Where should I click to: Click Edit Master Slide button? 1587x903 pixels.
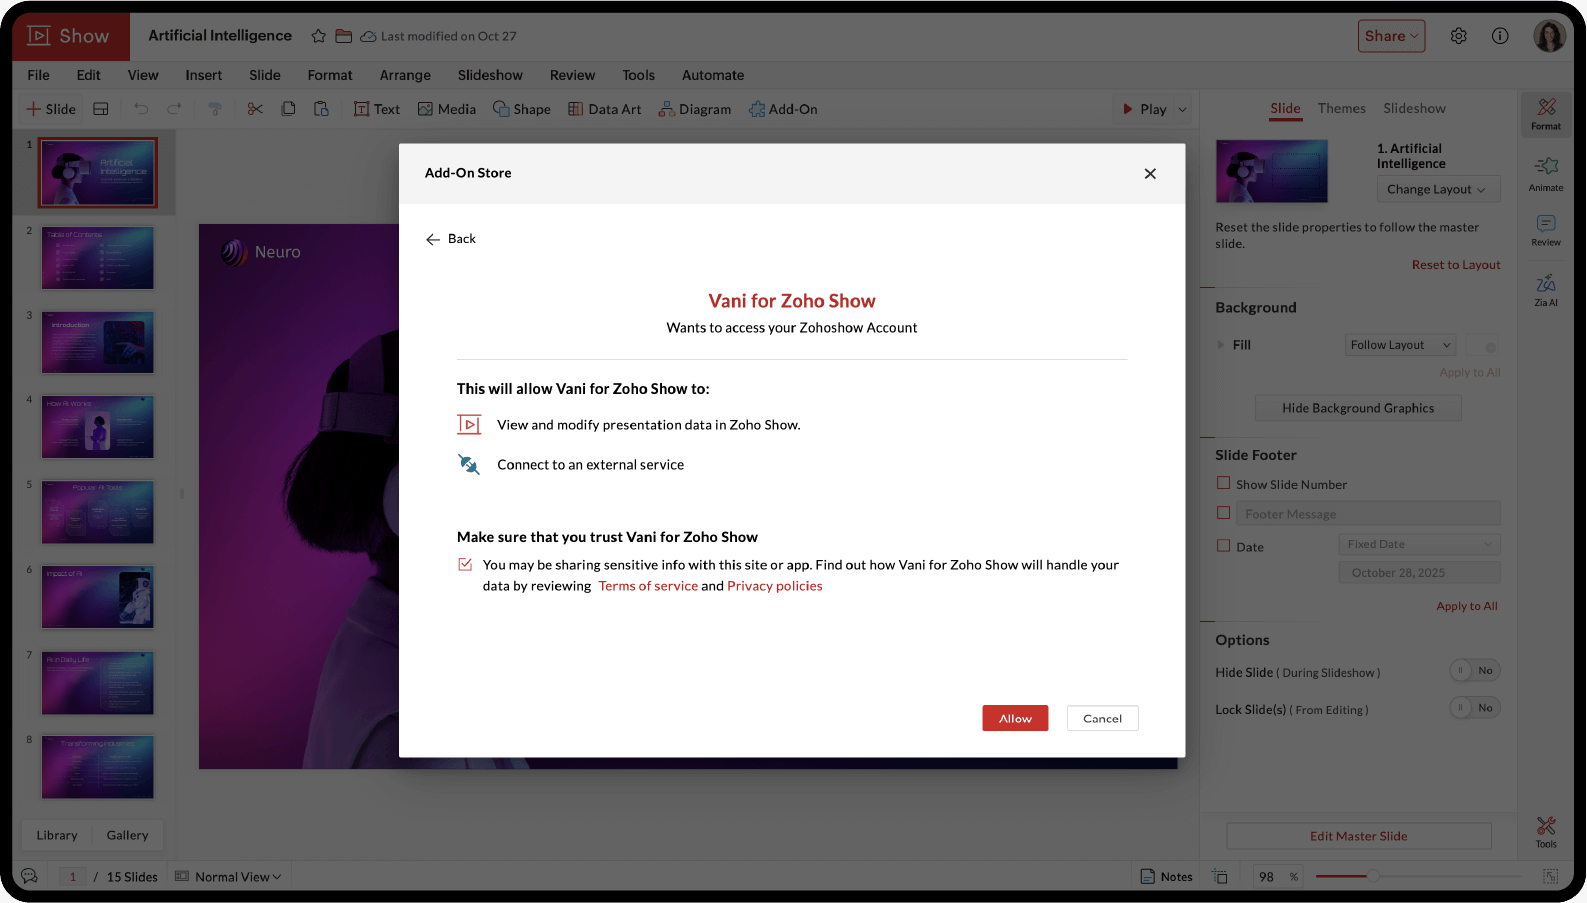tap(1358, 836)
